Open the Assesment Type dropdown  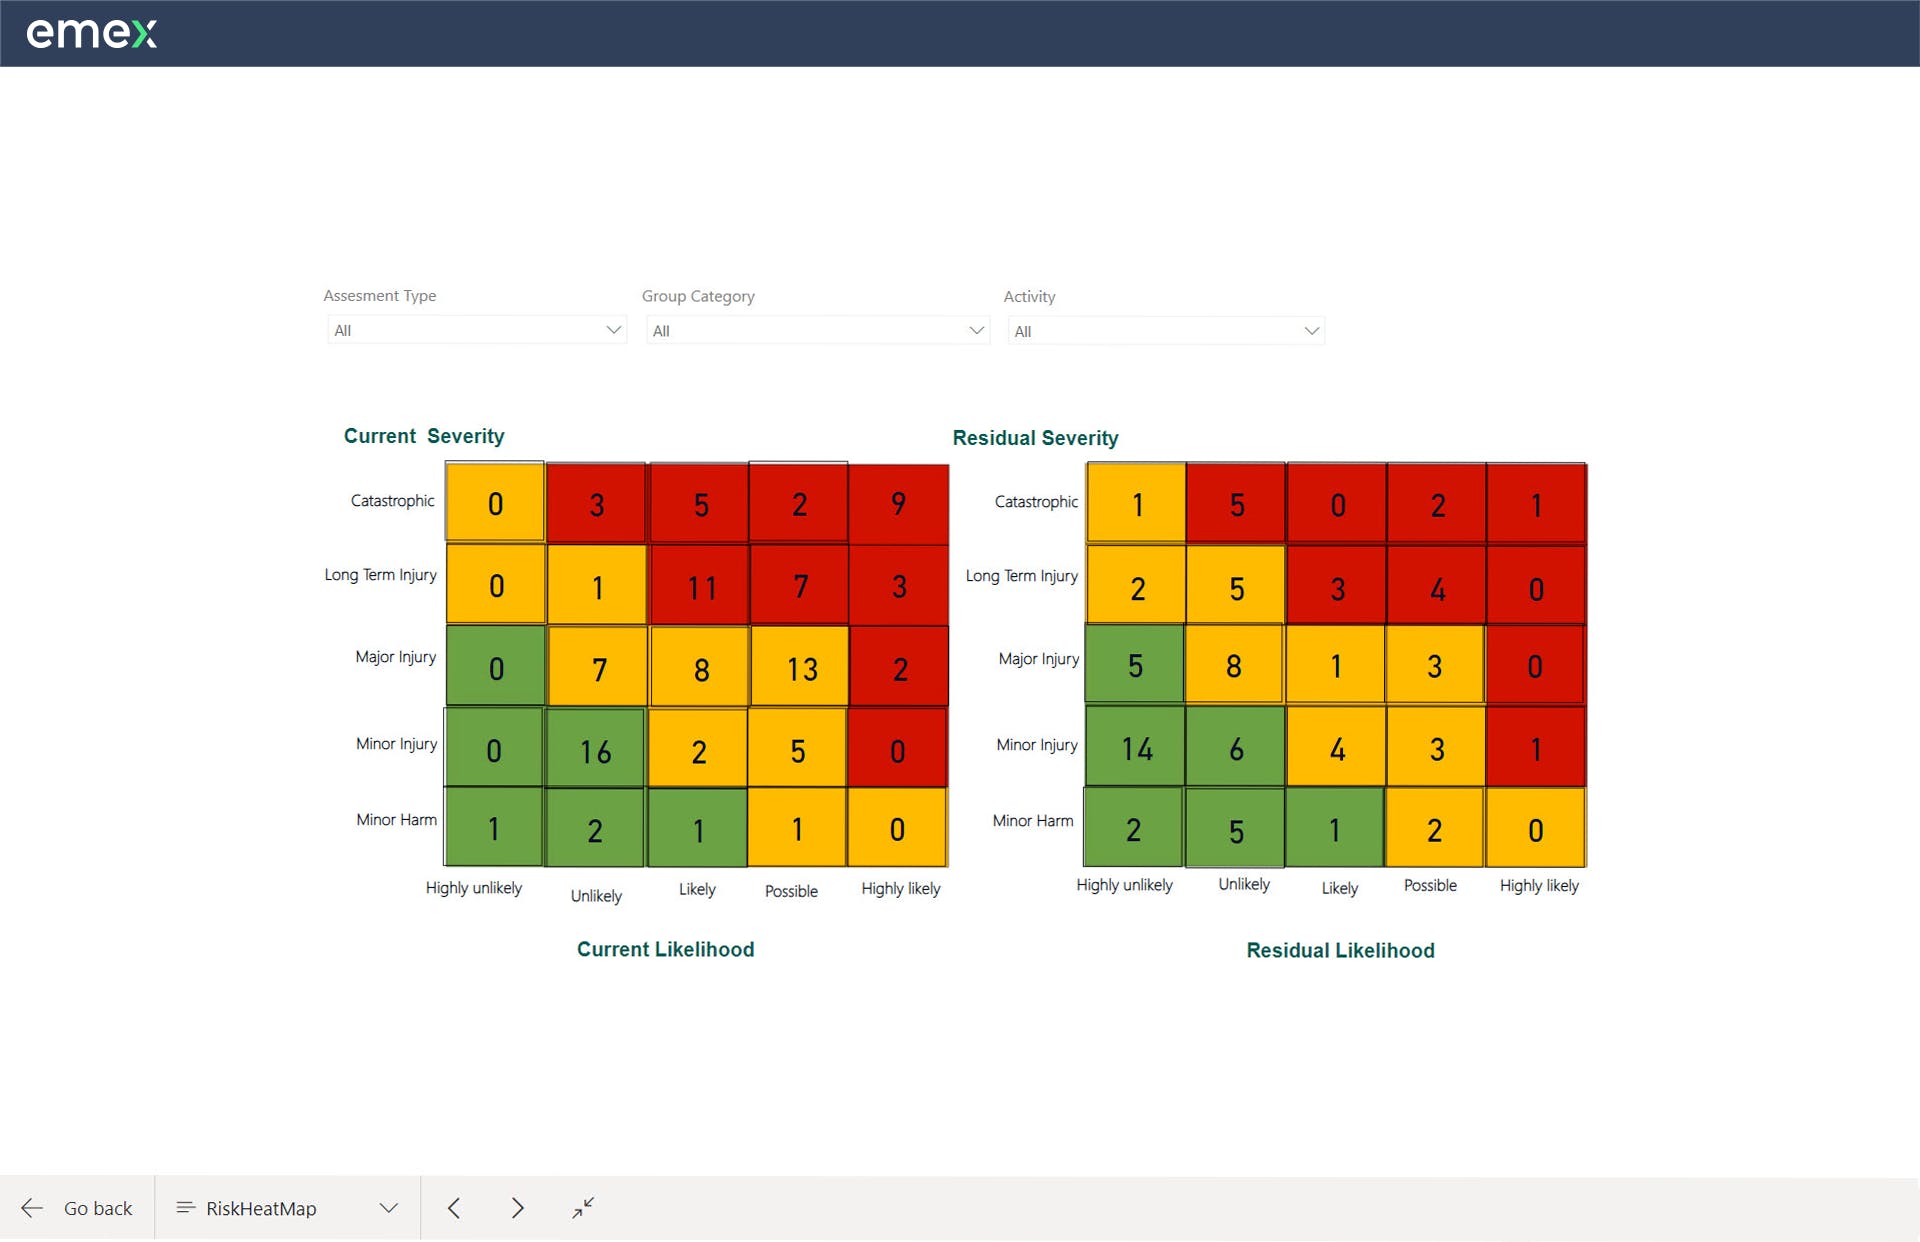(x=477, y=330)
